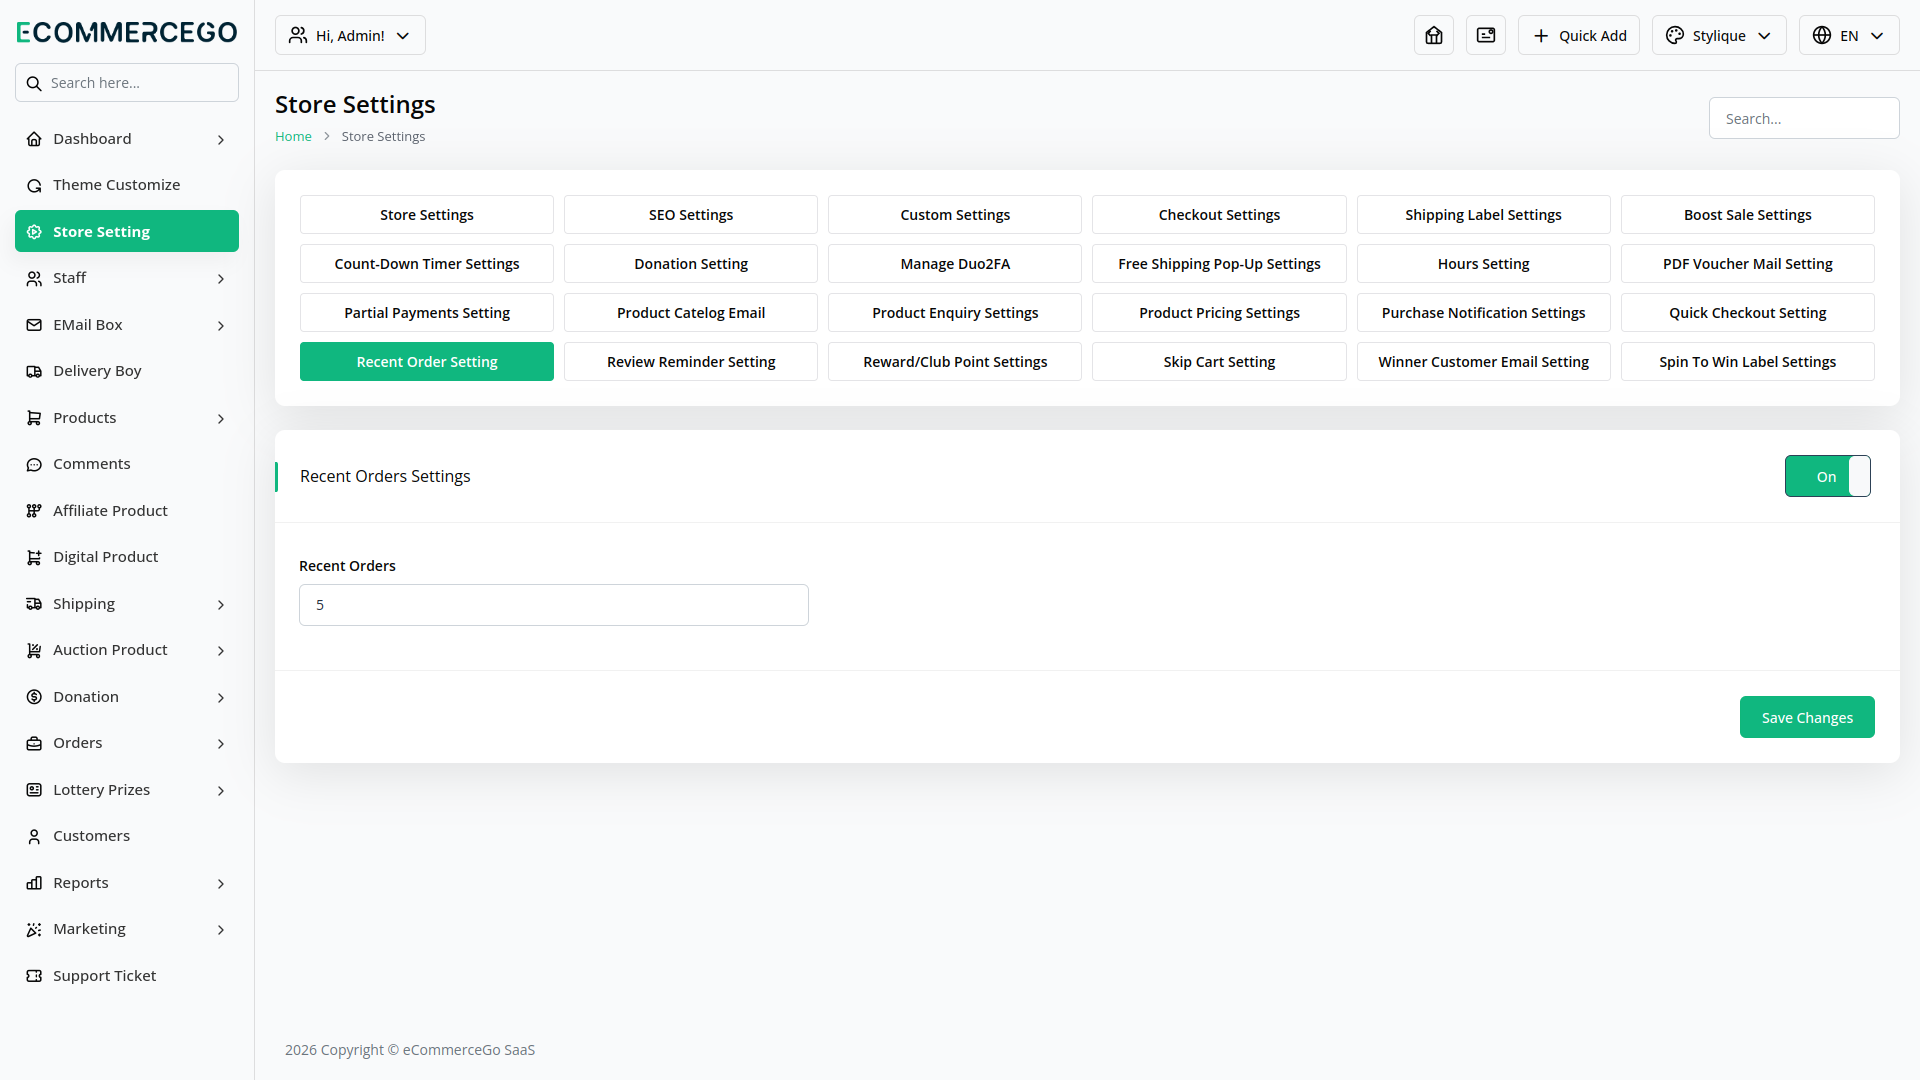Open Review Reminder Setting tab

[691, 362]
